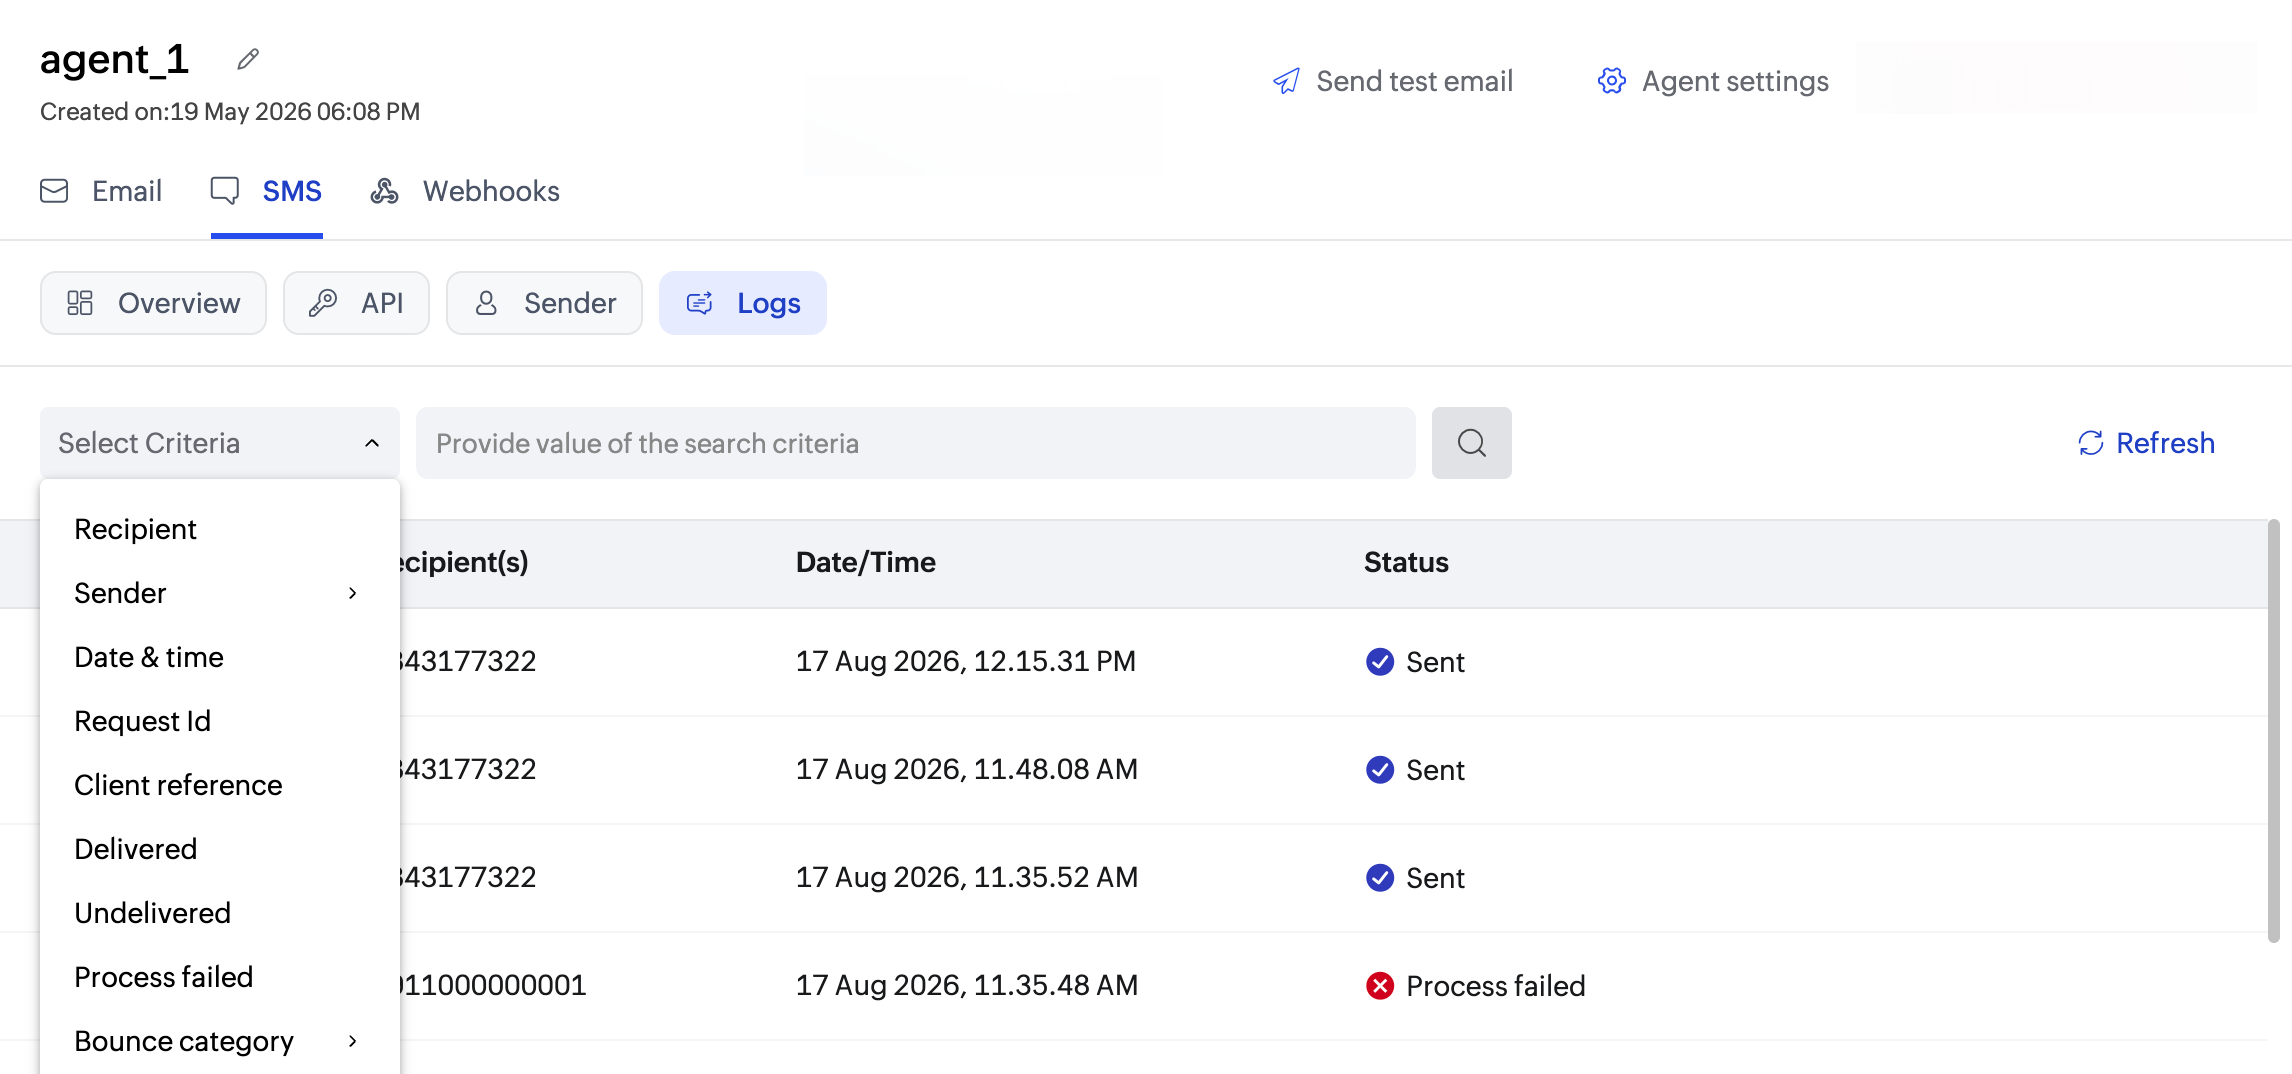Image resolution: width=2292 pixels, height=1074 pixels.
Task: Expand the Bounce category submenu arrow
Action: point(352,1041)
